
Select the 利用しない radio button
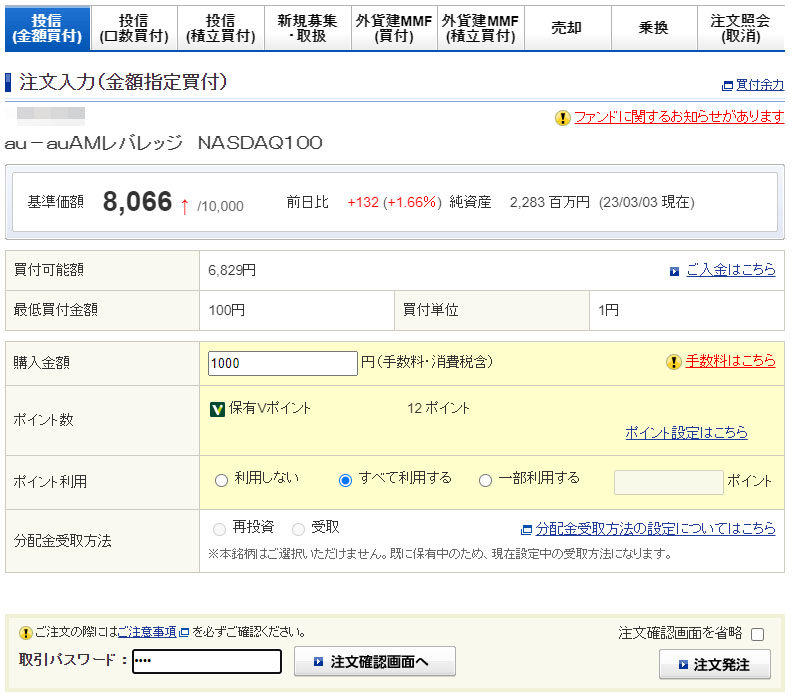pyautogui.click(x=221, y=480)
